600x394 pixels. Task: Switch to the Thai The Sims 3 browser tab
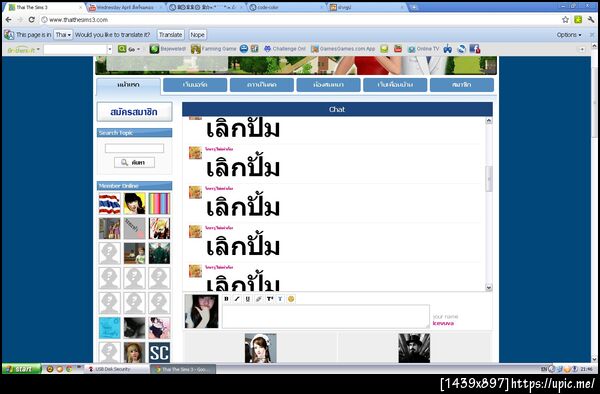point(44,7)
